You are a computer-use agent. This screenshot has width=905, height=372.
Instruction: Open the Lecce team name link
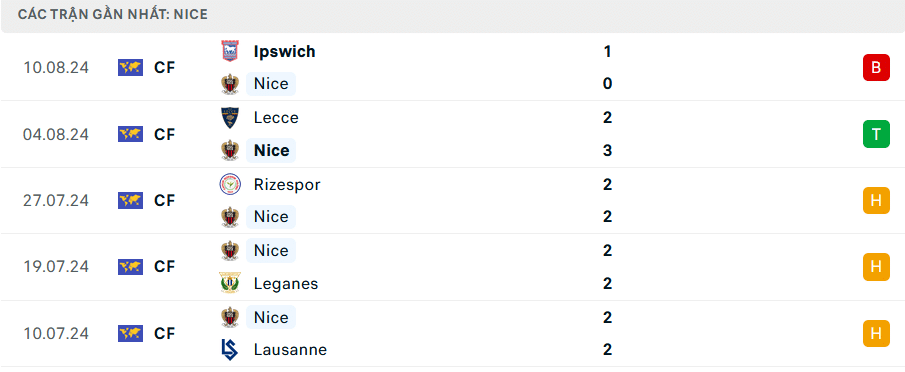[x=276, y=118]
